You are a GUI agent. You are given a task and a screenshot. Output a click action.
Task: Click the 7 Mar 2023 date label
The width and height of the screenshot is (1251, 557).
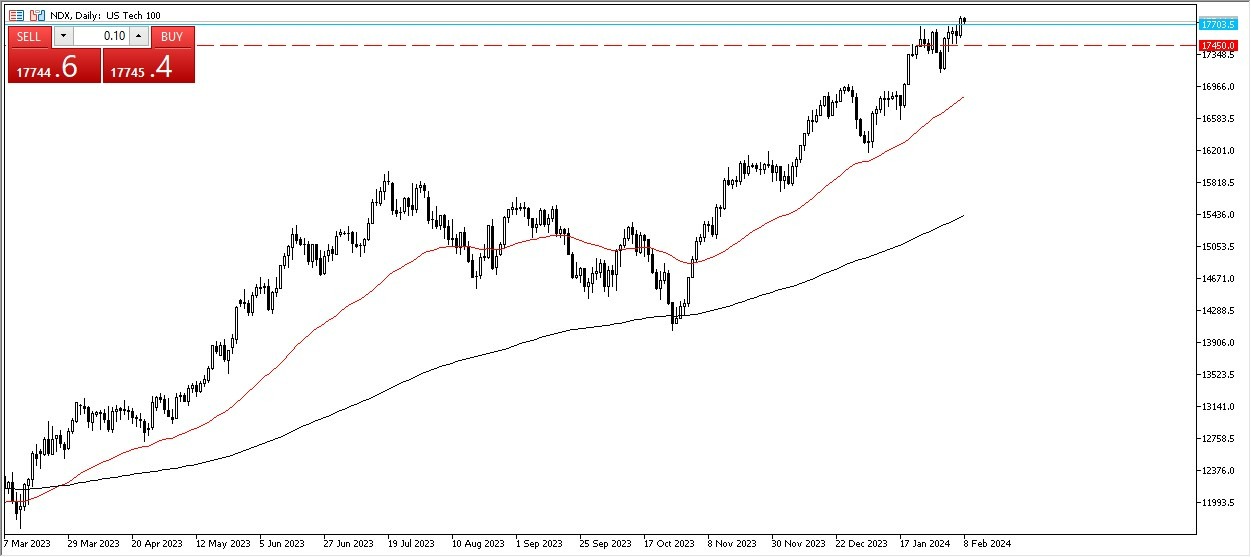[28, 544]
